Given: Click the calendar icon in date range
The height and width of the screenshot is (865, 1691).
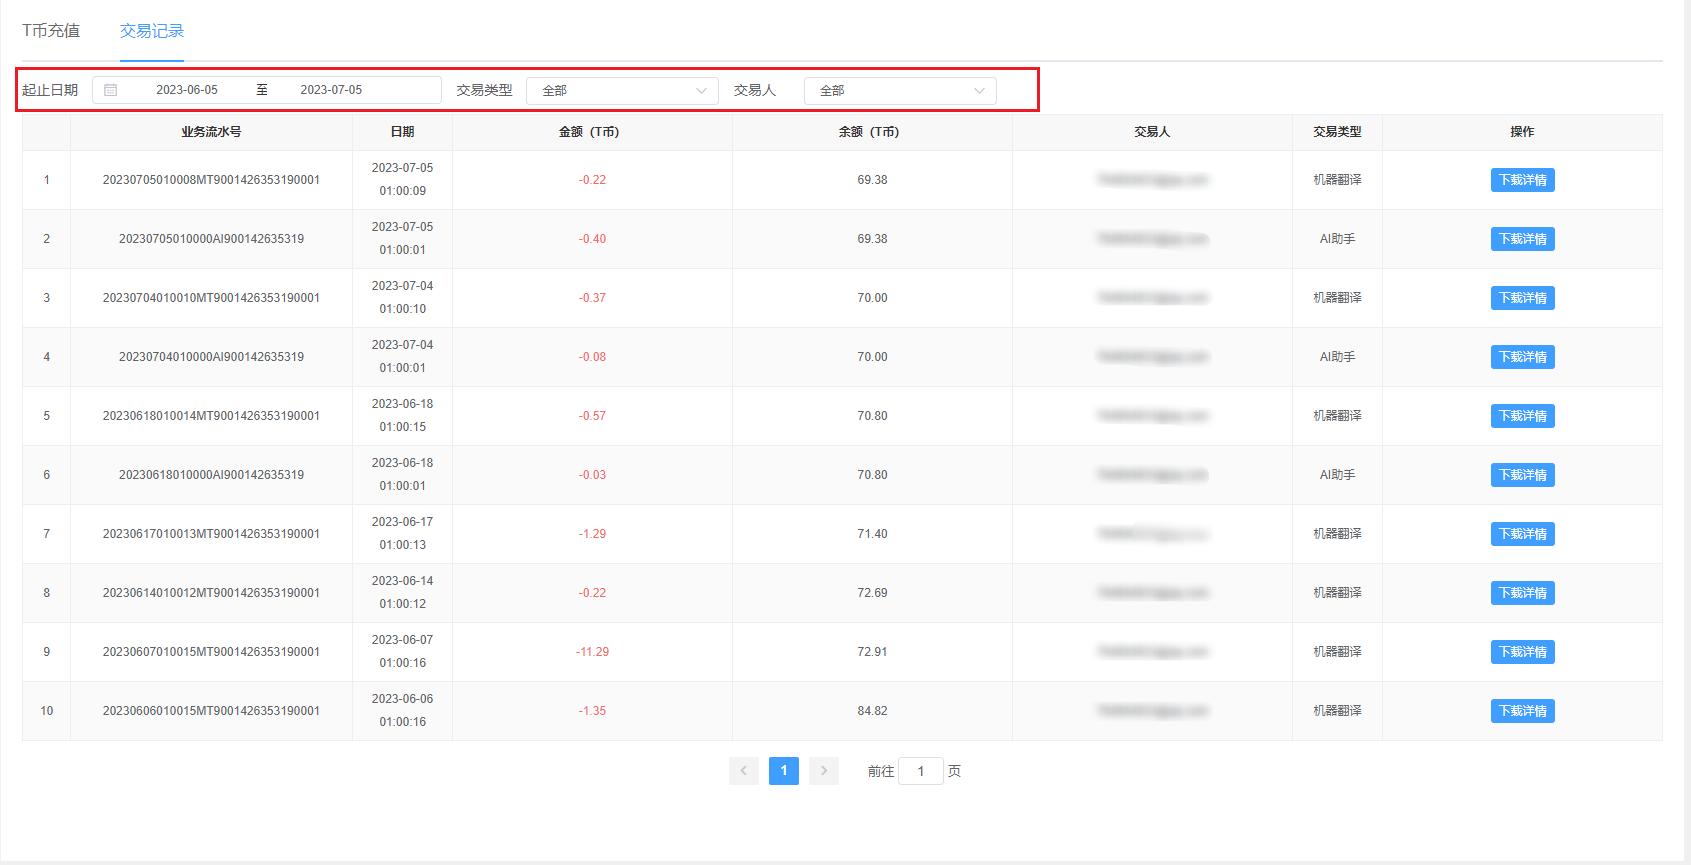Looking at the screenshot, I should (x=111, y=90).
